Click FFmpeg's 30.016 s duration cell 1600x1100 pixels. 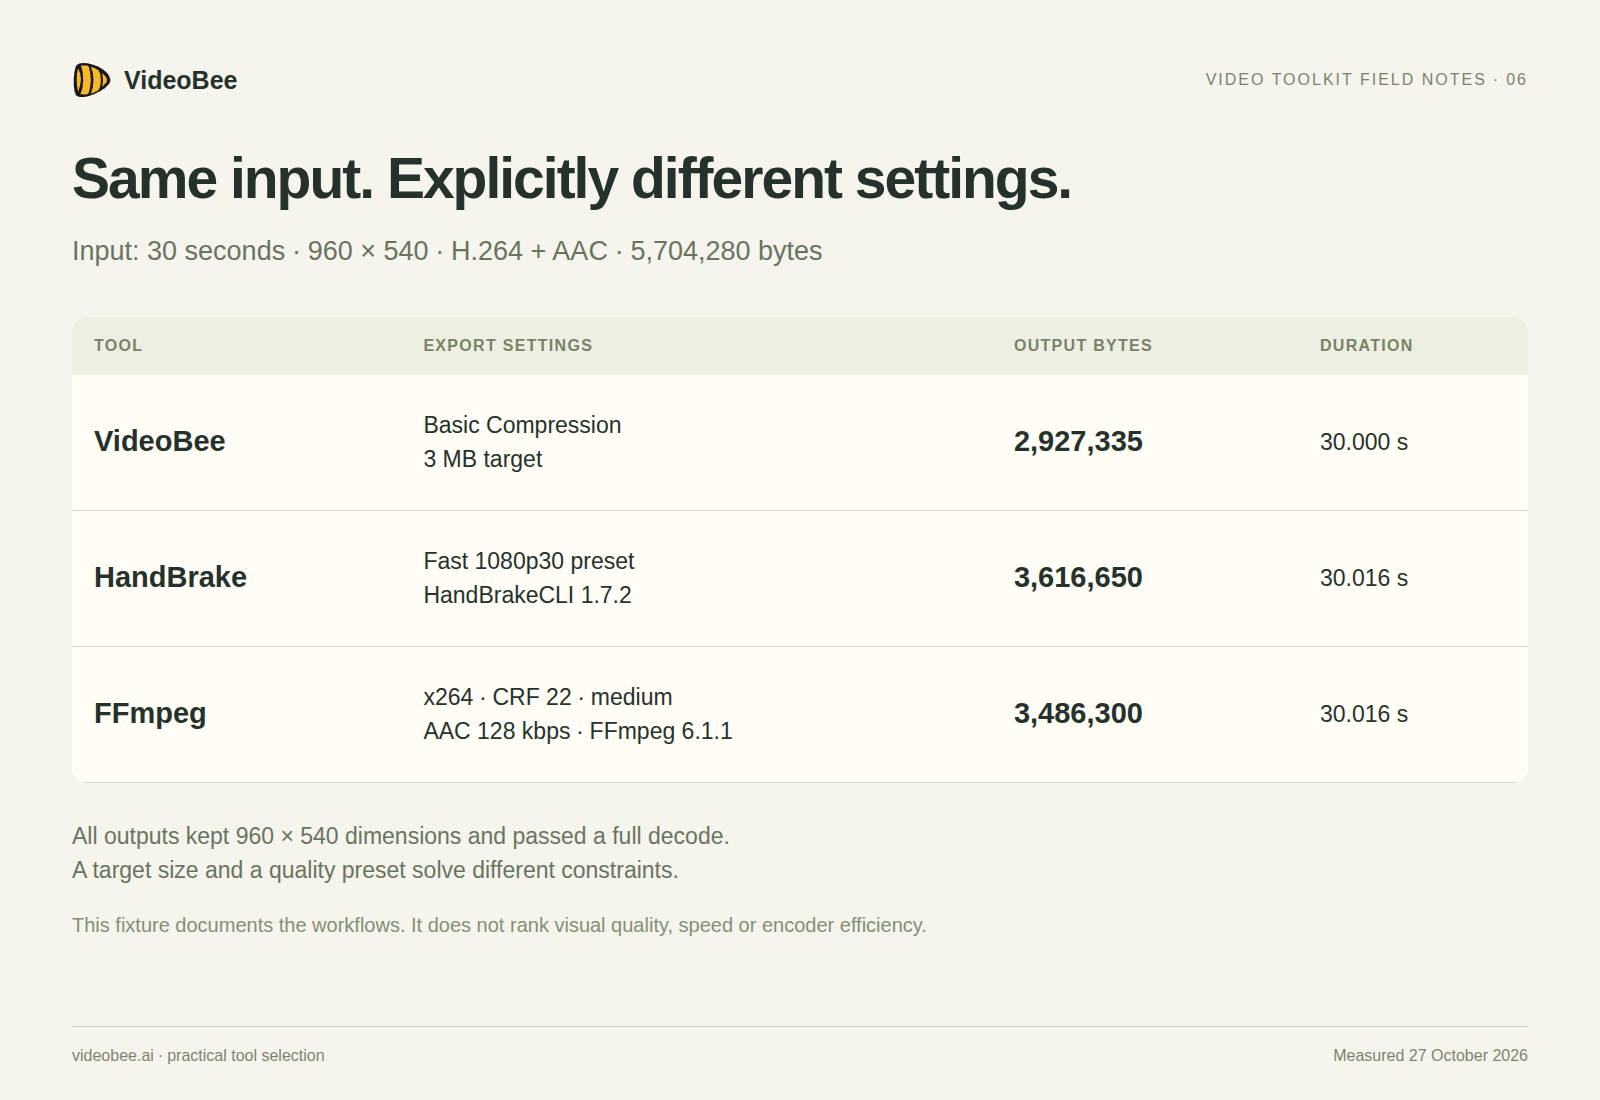(x=1364, y=714)
